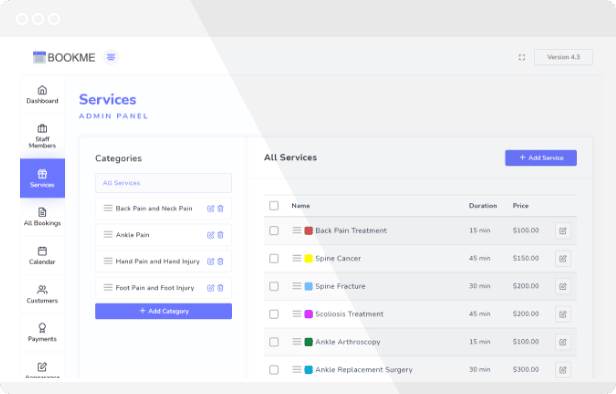Click the magenta swatch of Scoliosis Treatment
The width and height of the screenshot is (616, 394).
point(308,314)
